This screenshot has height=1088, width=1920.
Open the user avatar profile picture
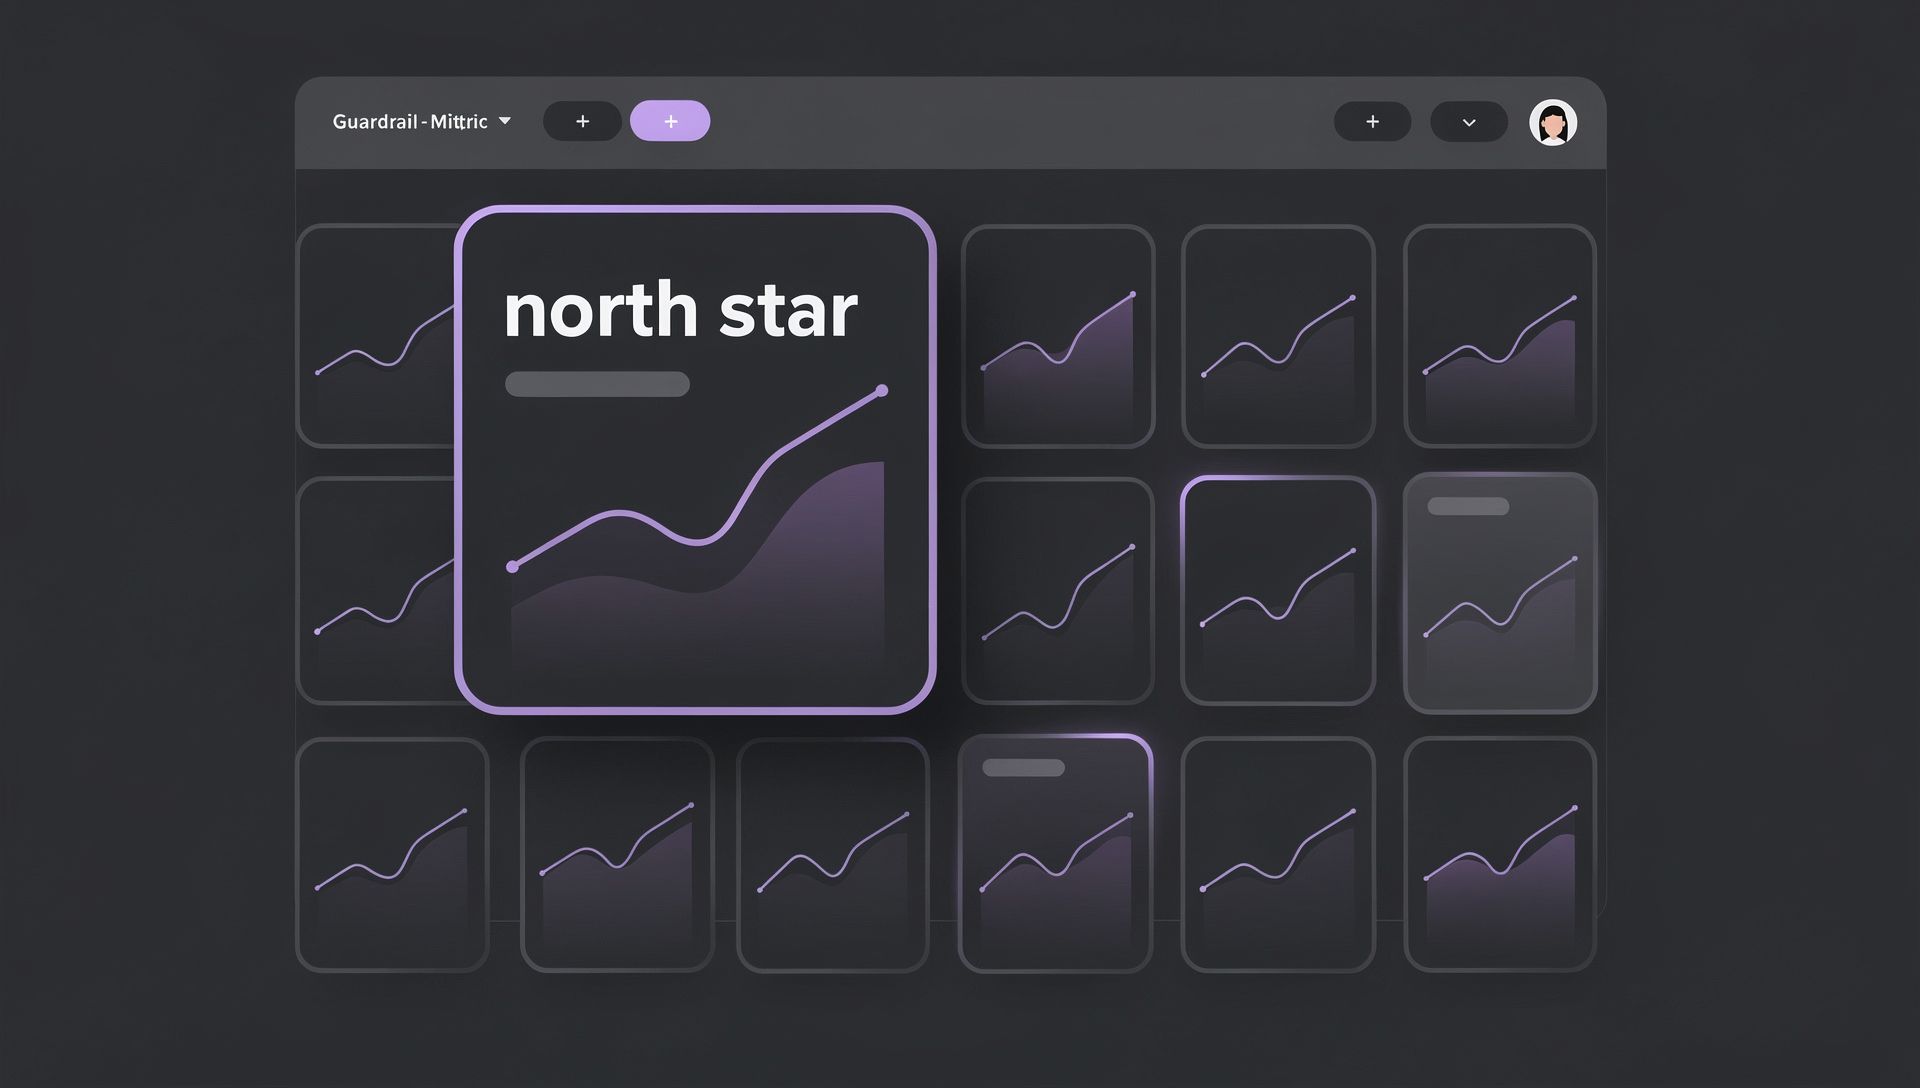pyautogui.click(x=1554, y=123)
